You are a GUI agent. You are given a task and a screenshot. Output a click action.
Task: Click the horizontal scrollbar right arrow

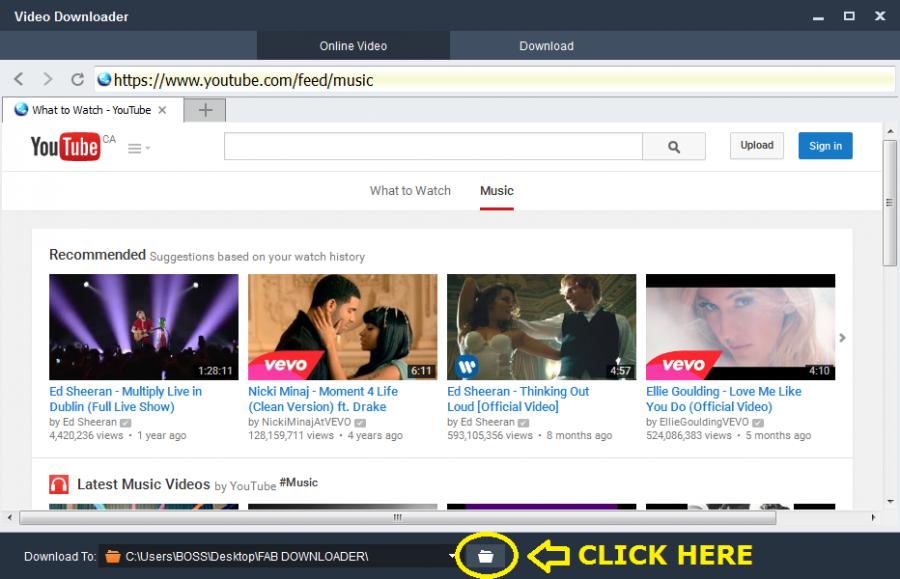tap(873, 518)
